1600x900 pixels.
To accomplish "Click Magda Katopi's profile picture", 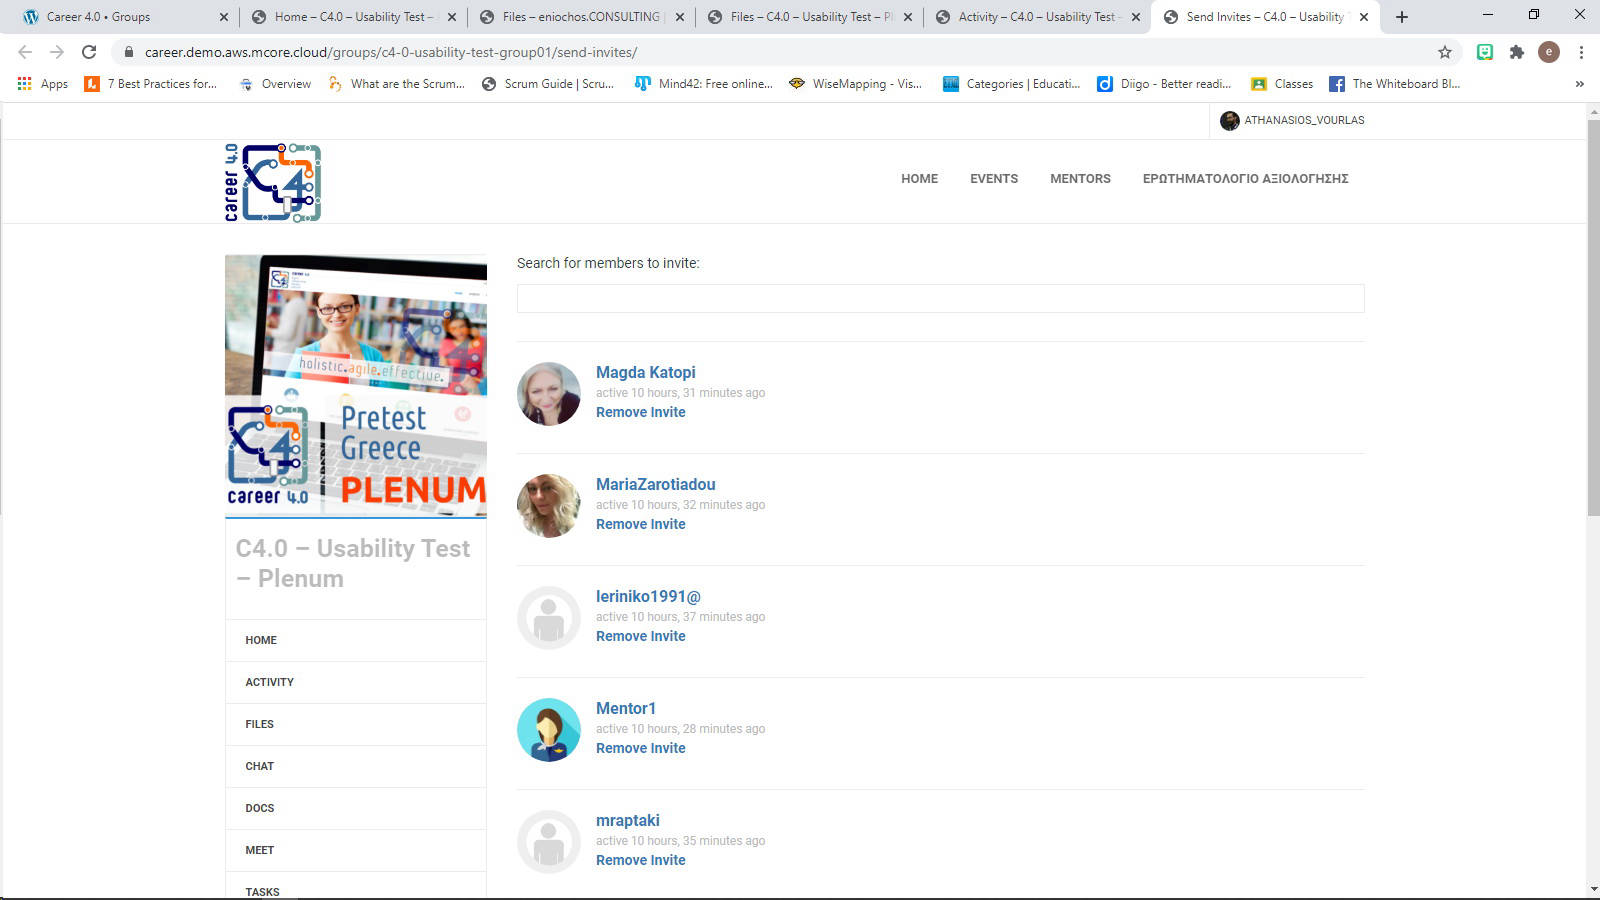I will (548, 394).
